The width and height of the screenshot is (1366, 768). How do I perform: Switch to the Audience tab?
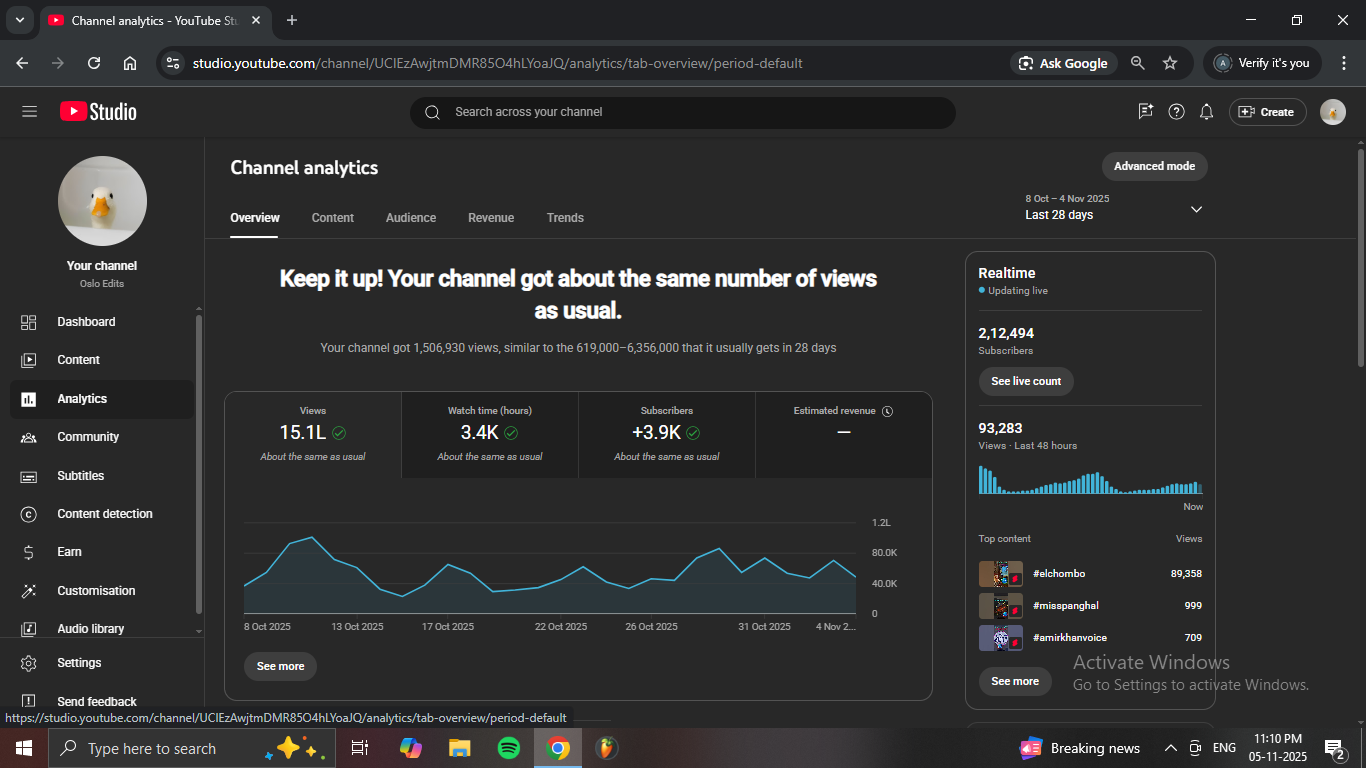click(411, 218)
